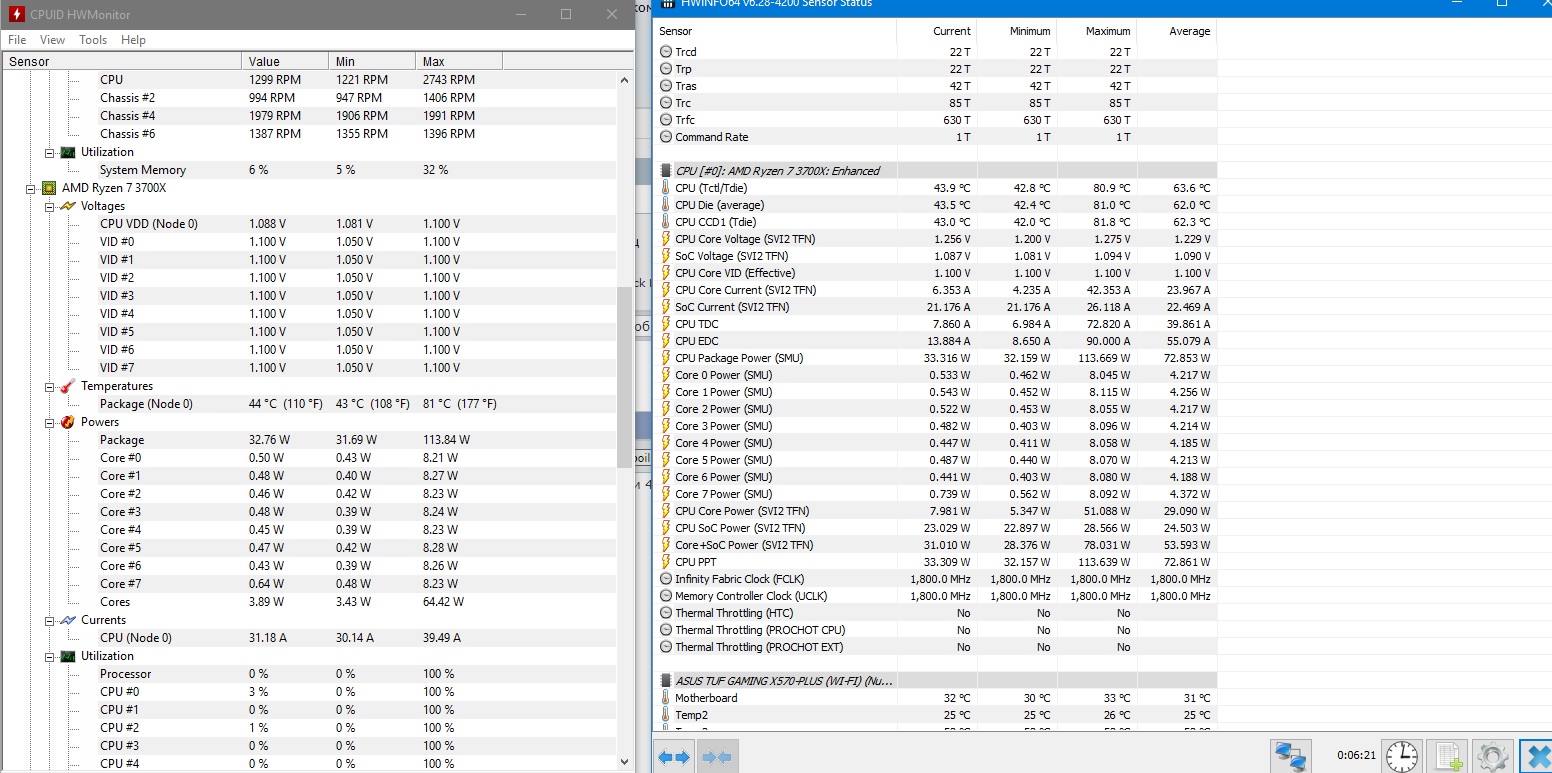The width and height of the screenshot is (1552, 773).
Task: Click the blue X button in HWiNFO toolbar
Action: click(1536, 756)
